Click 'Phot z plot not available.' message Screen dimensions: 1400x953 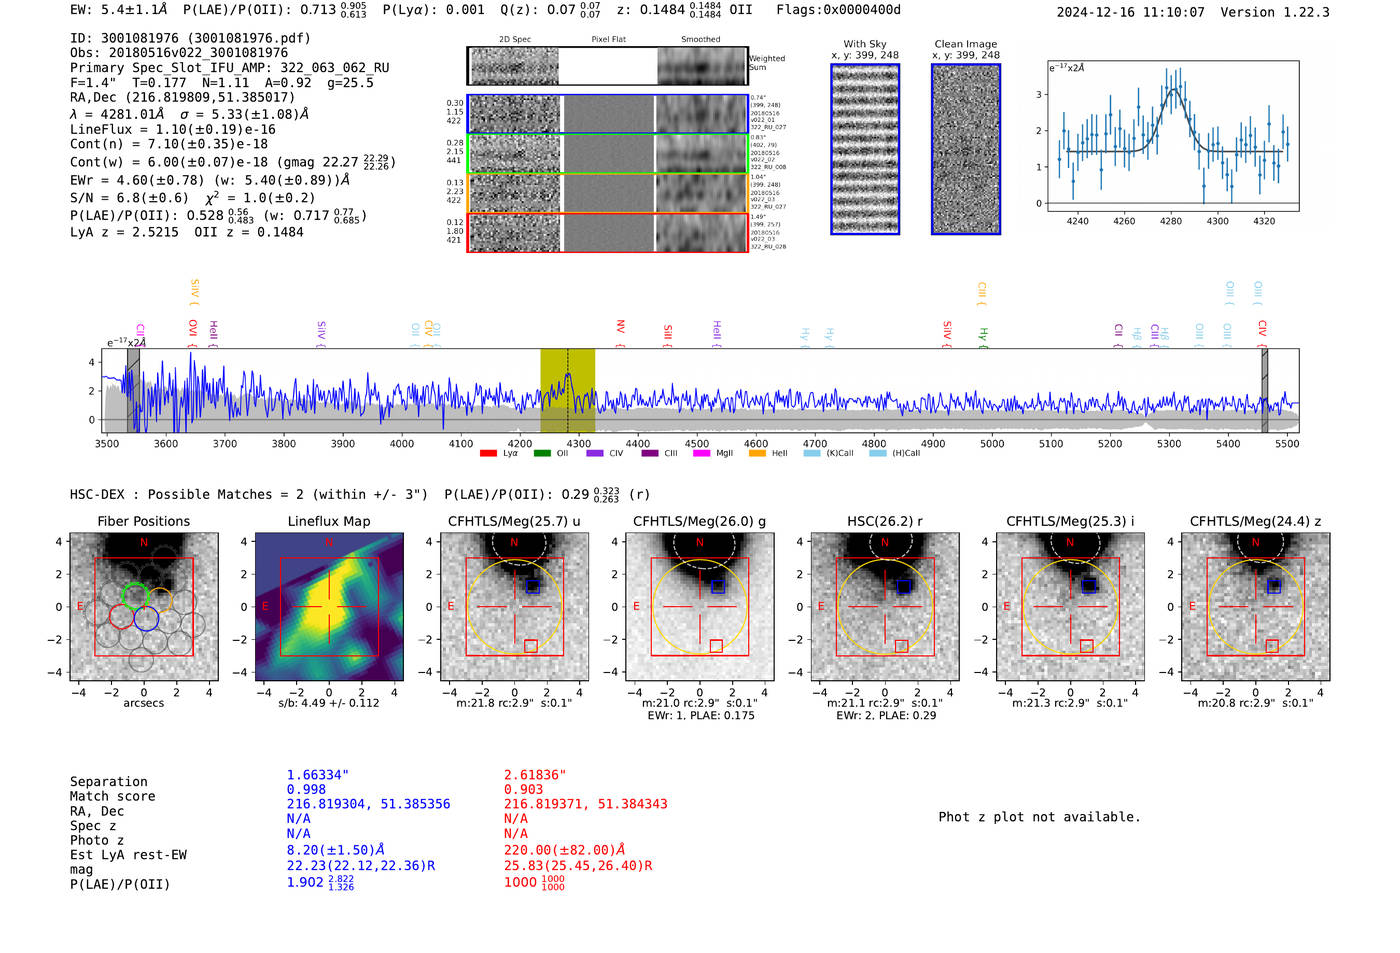pos(1039,817)
